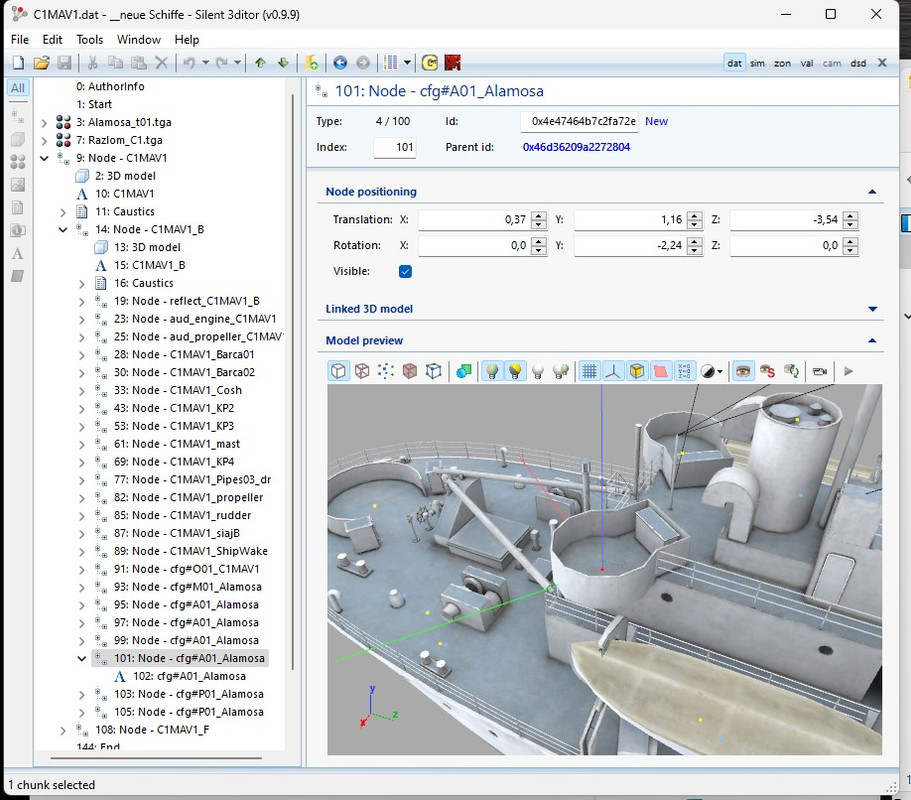Click the blue Parent id link
Screen dimensions: 911x800
[x=576, y=147]
